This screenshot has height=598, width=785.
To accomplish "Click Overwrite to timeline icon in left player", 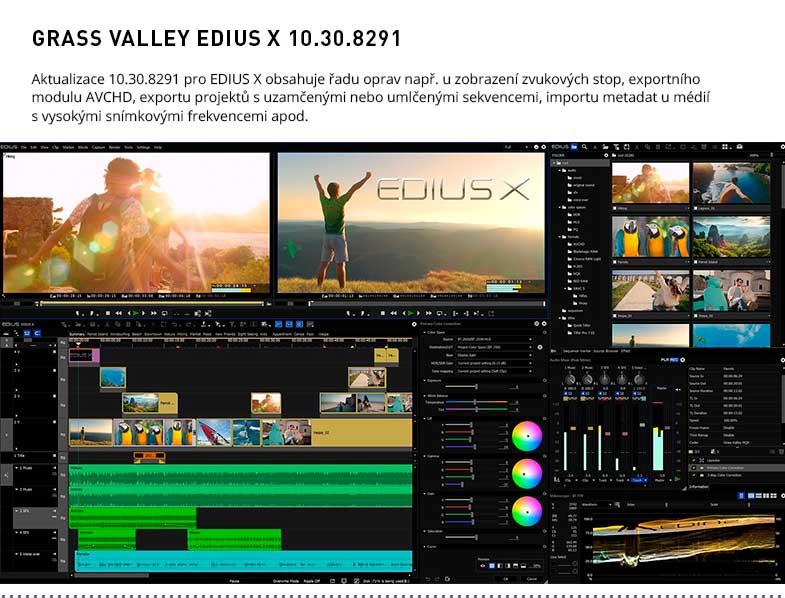I will pyautogui.click(x=208, y=313).
